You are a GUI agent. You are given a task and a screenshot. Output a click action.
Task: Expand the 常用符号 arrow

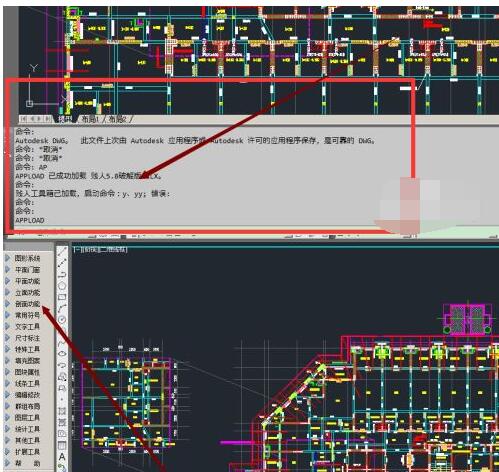point(8,315)
